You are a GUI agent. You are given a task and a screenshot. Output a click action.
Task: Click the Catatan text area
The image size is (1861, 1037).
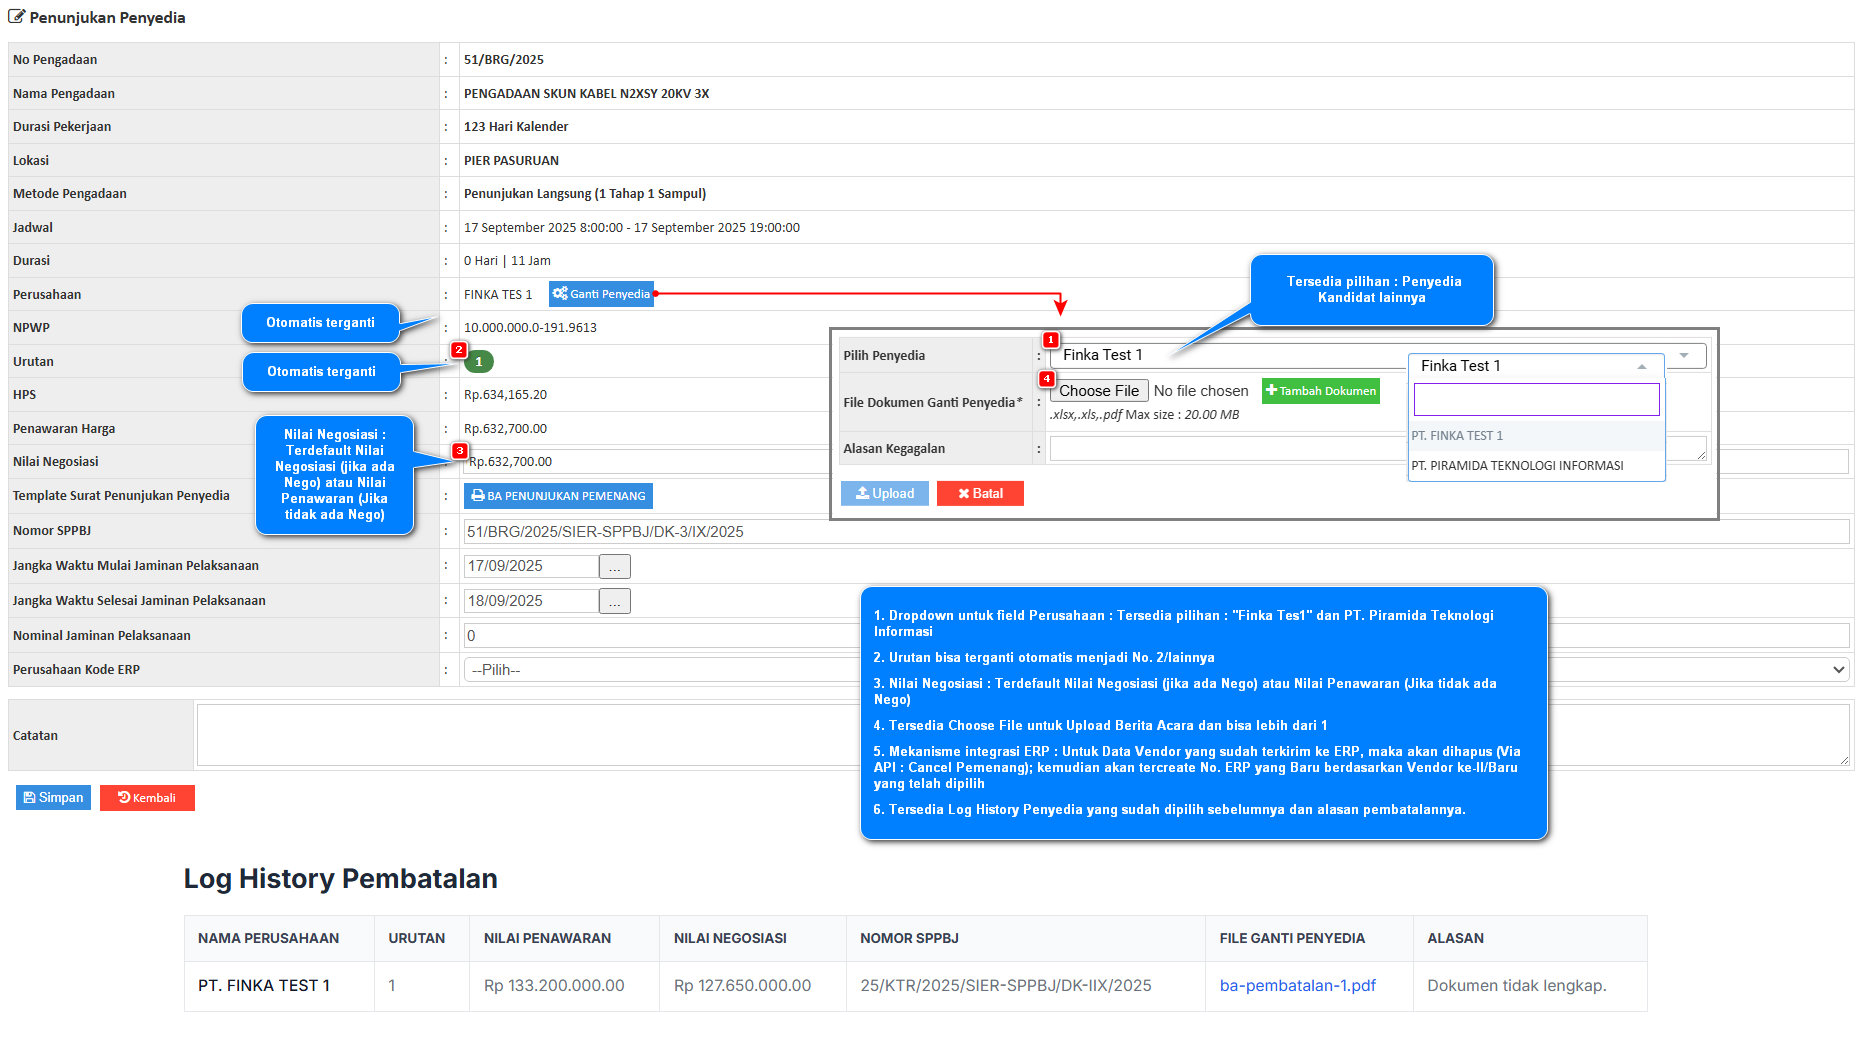[1023, 736]
